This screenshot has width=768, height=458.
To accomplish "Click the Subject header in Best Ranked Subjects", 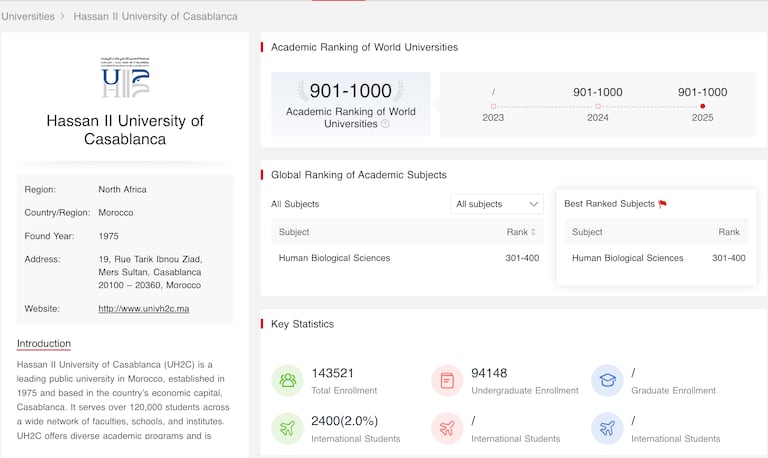I will (x=587, y=232).
